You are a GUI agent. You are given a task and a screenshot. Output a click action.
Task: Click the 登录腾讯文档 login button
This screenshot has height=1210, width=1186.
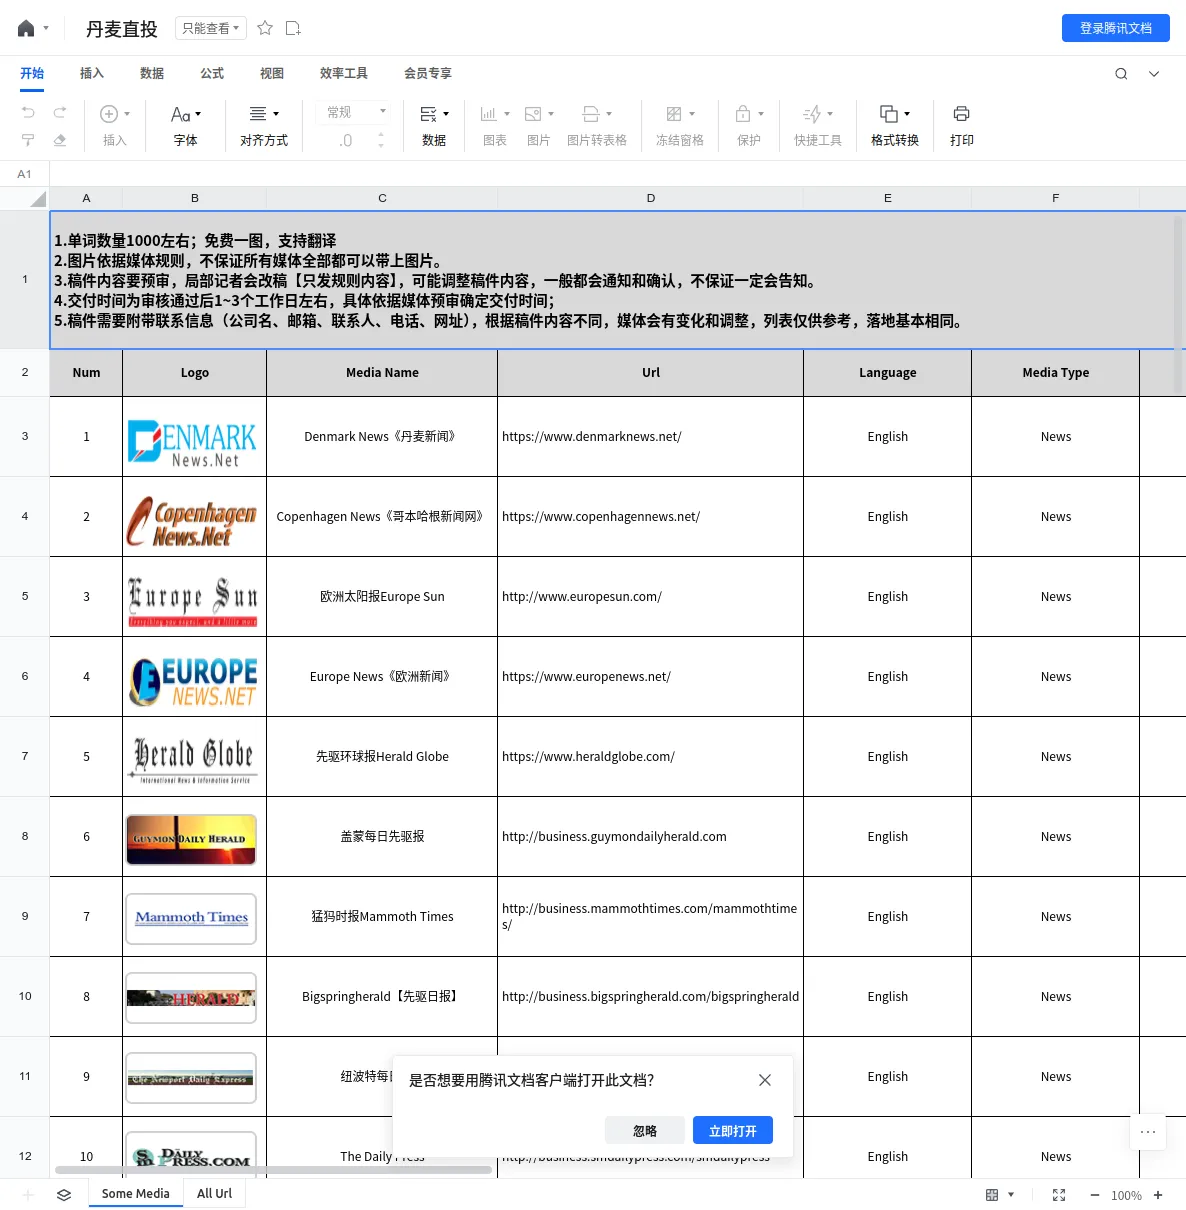1116,28
